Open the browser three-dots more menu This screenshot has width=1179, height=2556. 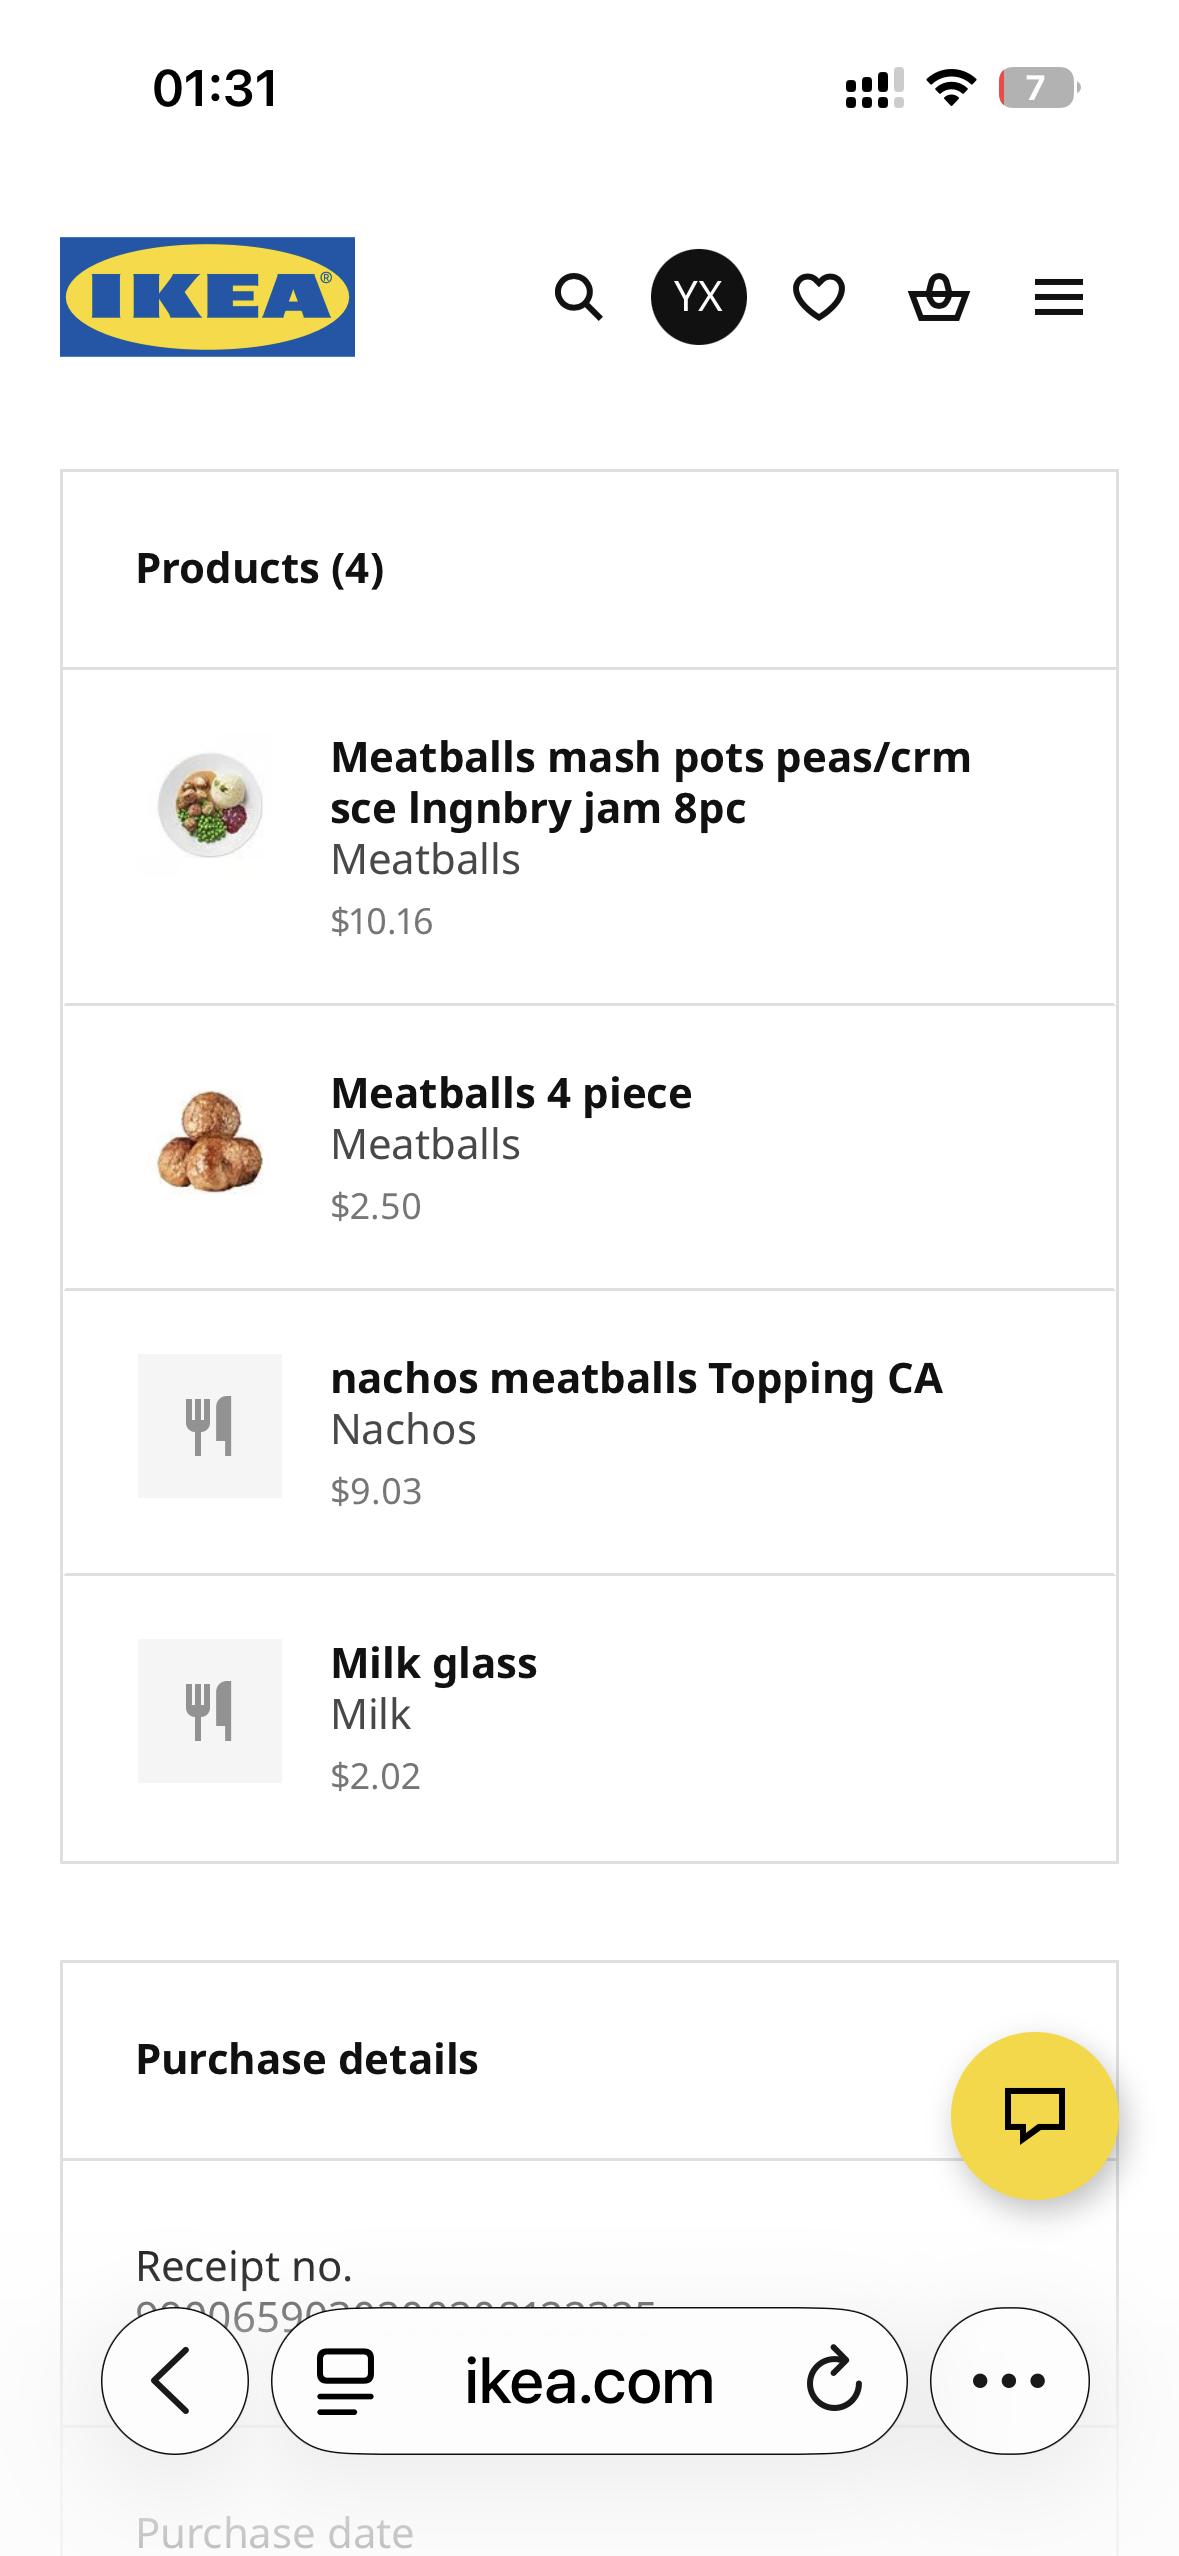click(1009, 2381)
